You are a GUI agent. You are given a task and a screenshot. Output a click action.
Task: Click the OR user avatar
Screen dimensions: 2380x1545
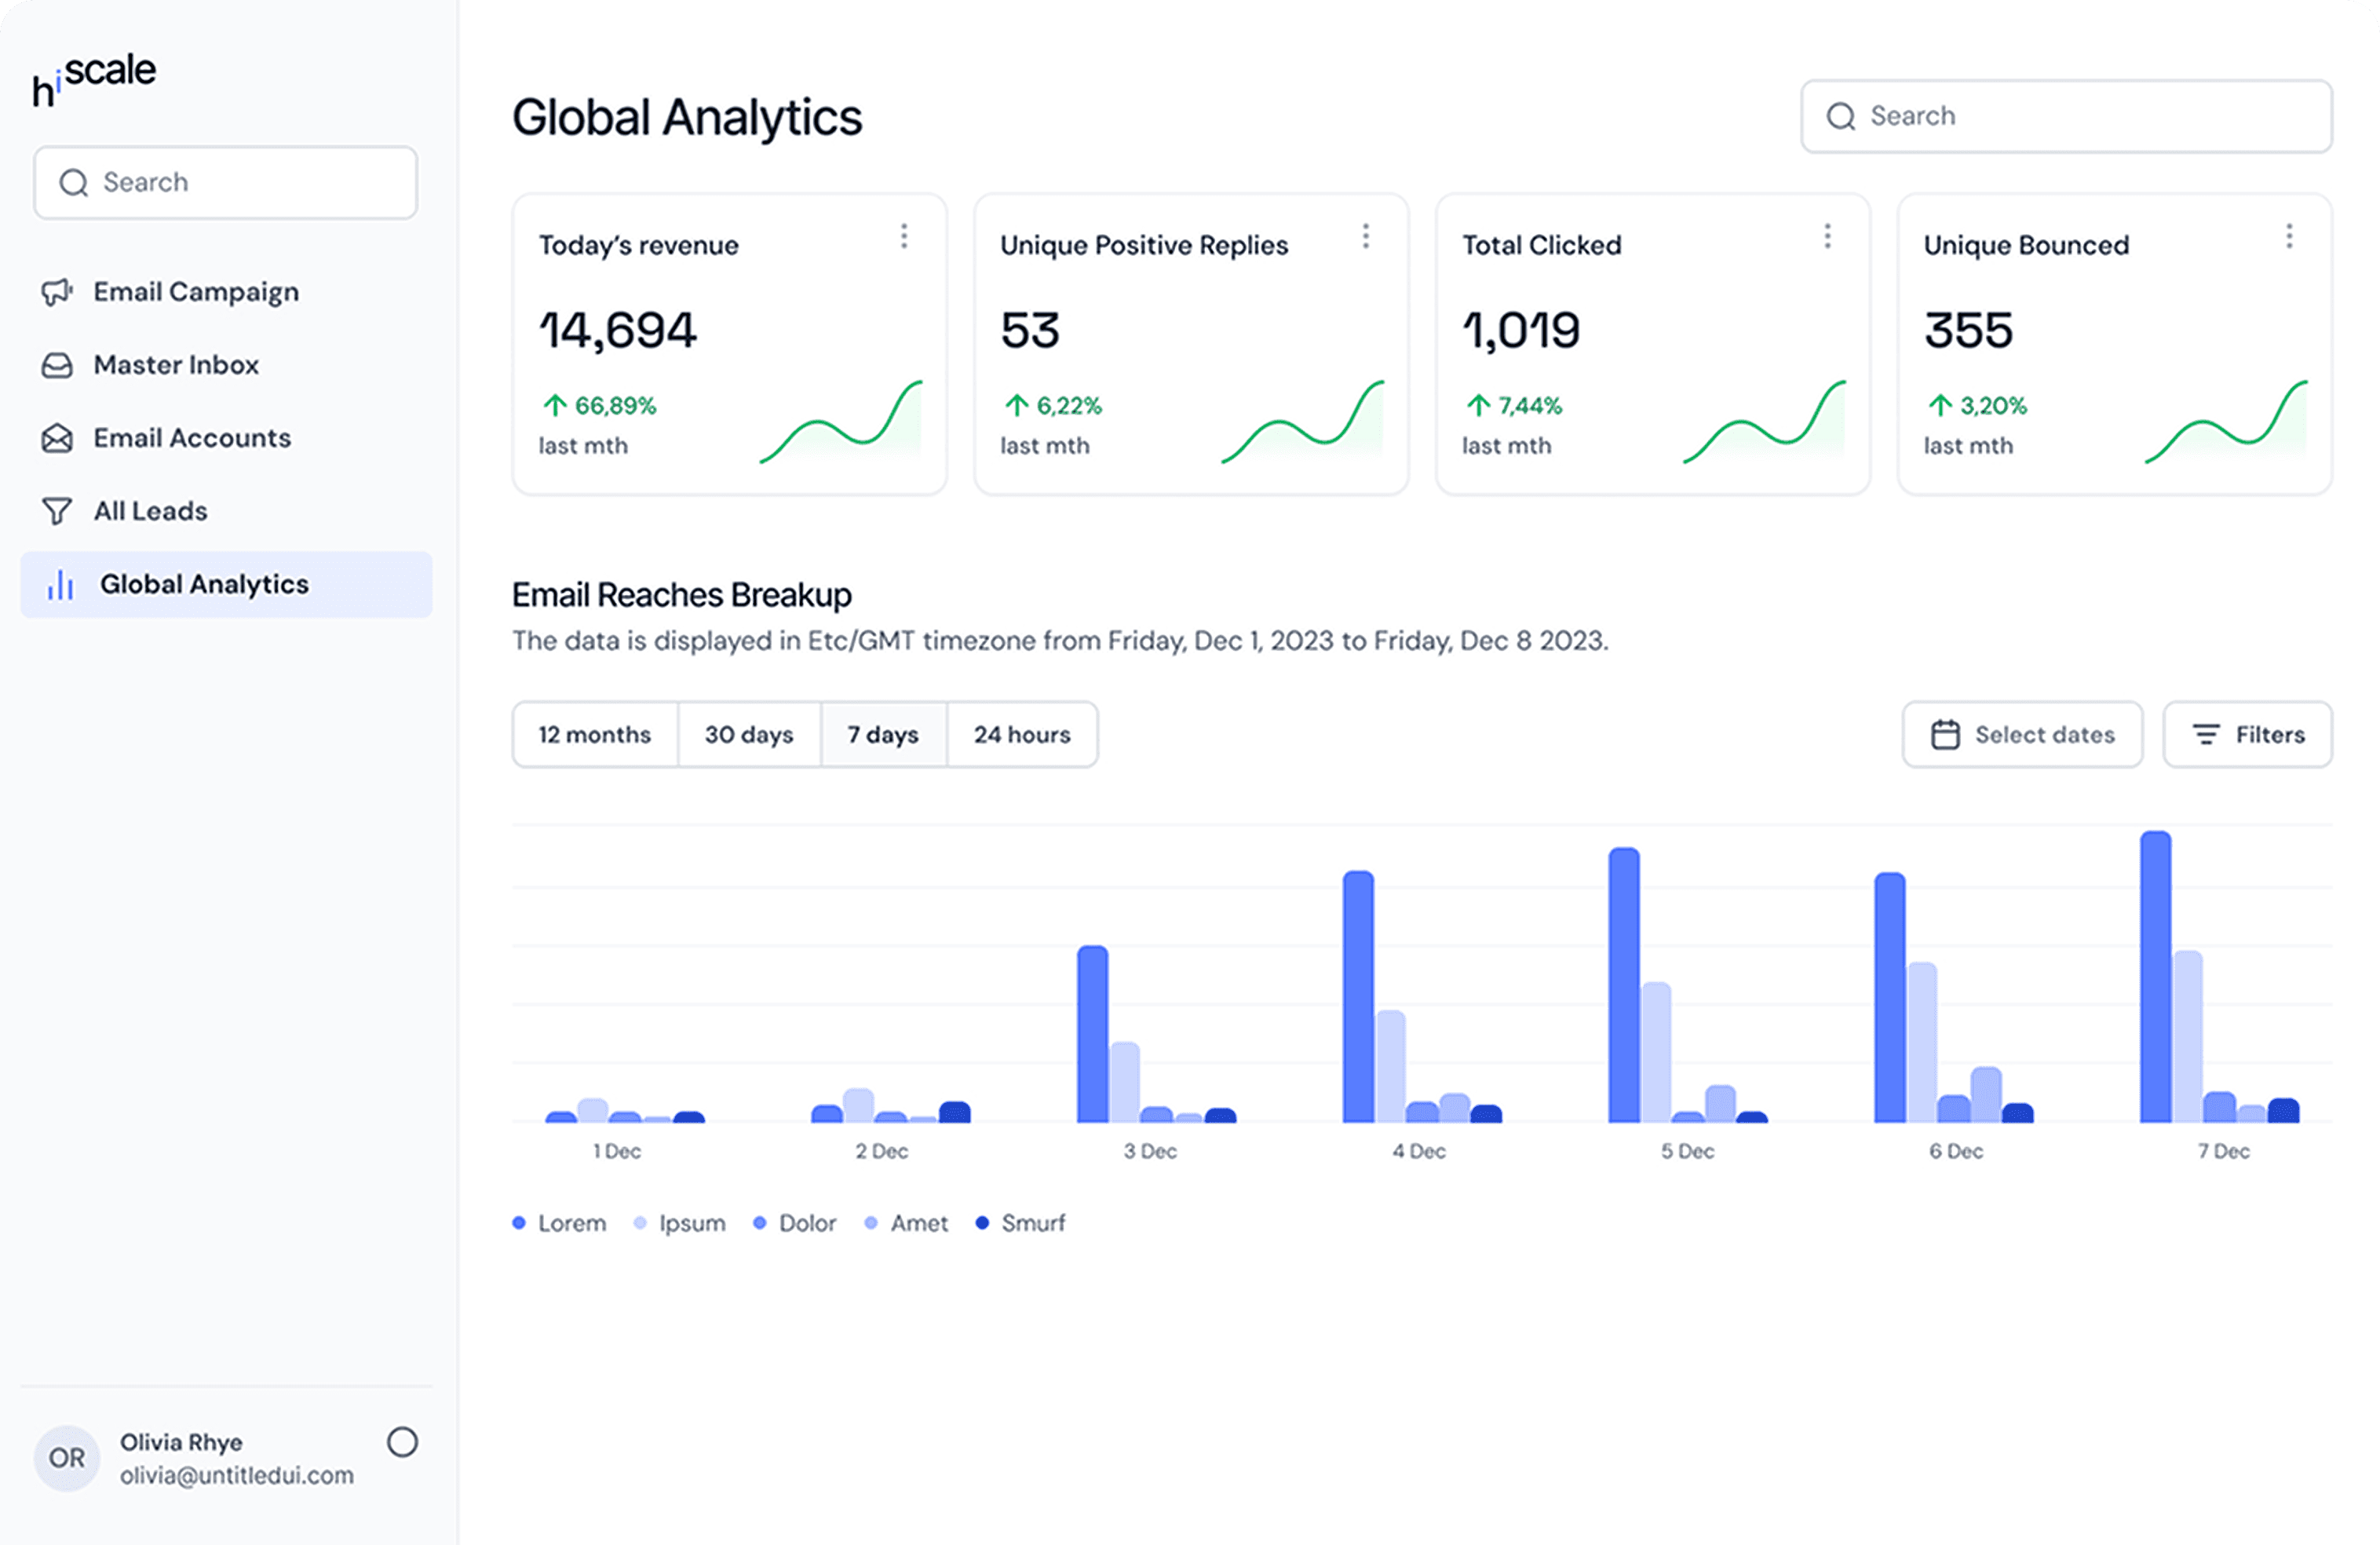(x=67, y=1458)
